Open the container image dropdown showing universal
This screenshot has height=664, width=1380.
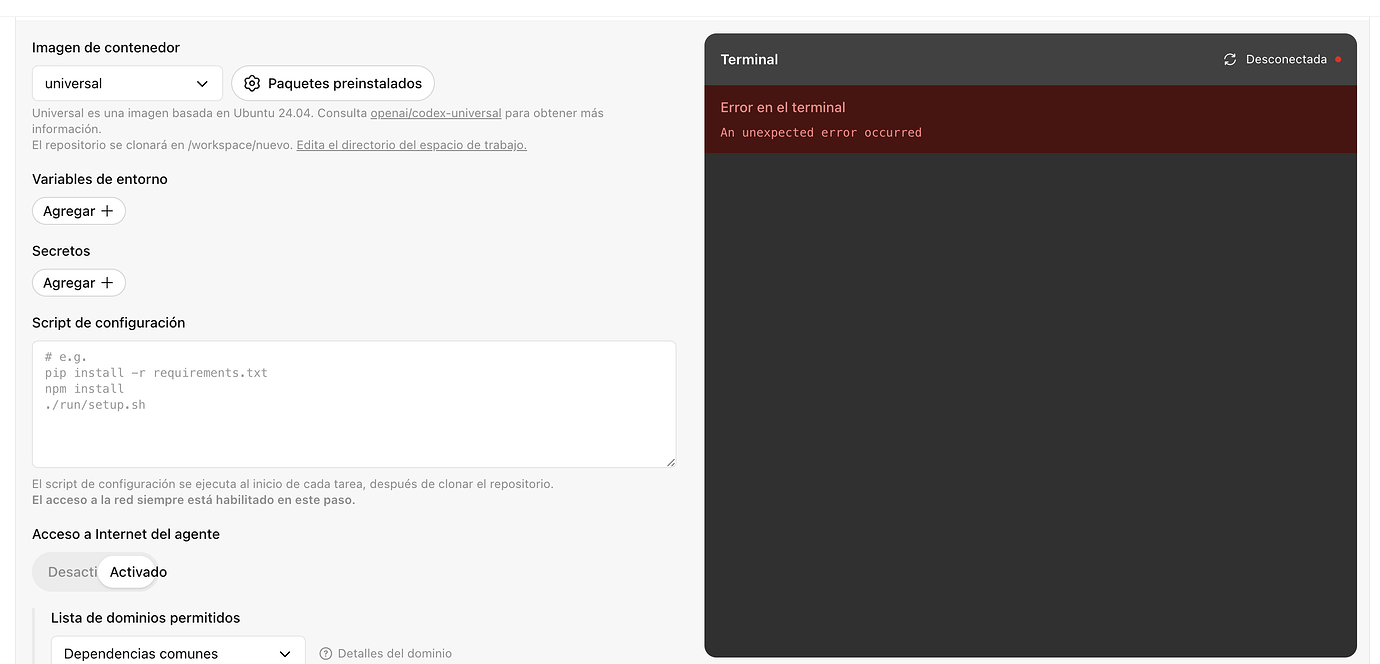tap(127, 83)
